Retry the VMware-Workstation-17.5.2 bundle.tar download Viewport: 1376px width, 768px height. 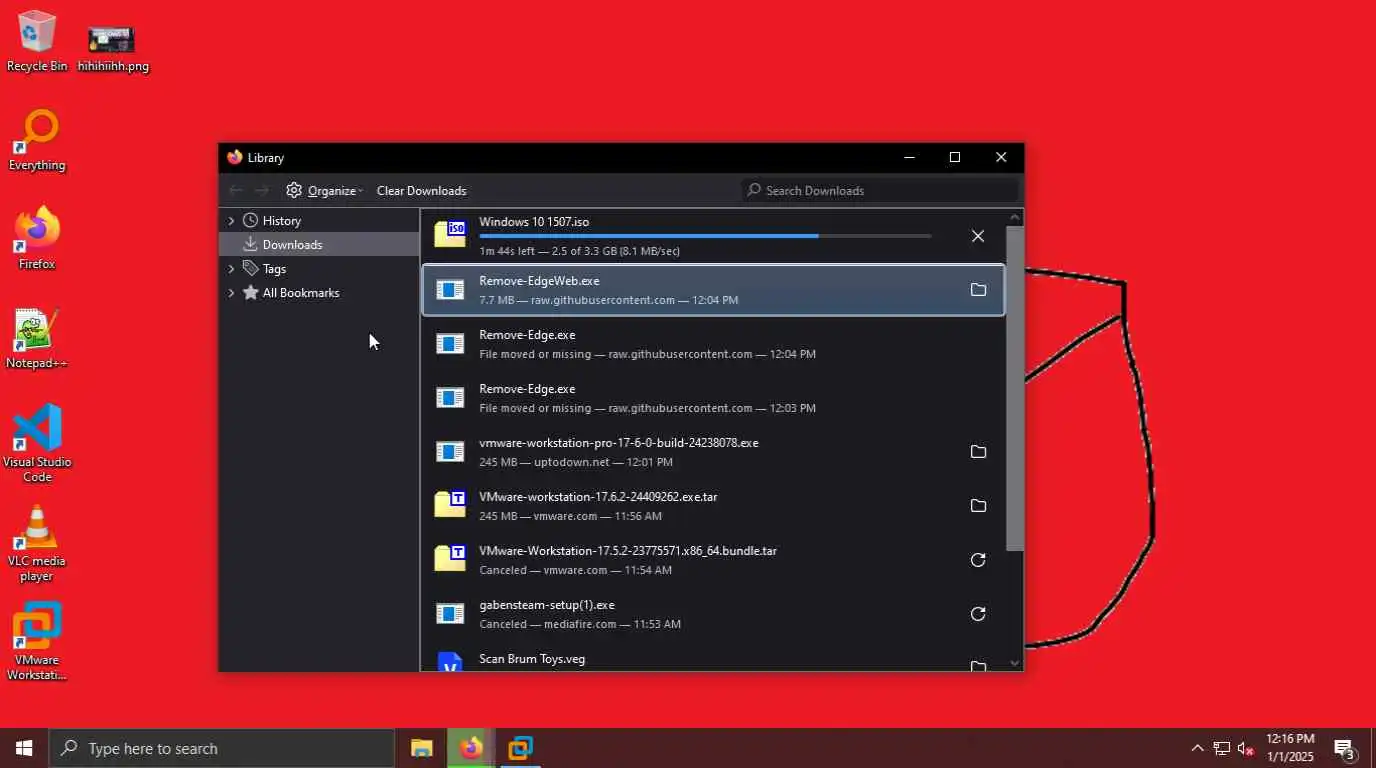coord(978,560)
